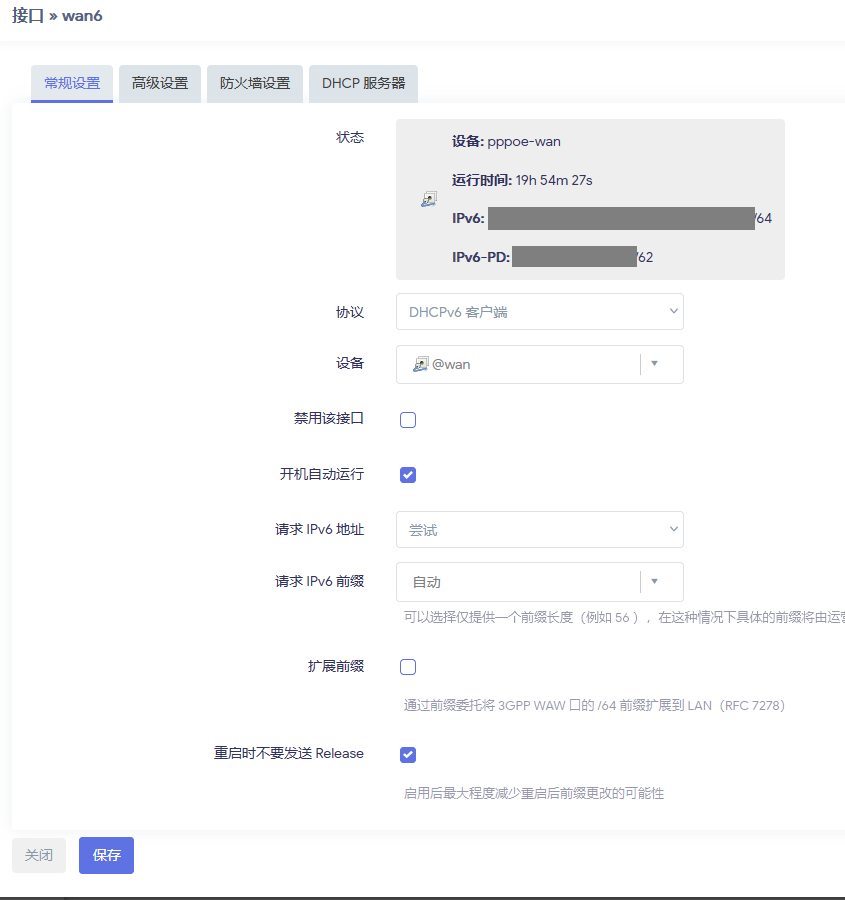
Task: Enable the 扩展前缀 checkbox
Action: point(408,667)
